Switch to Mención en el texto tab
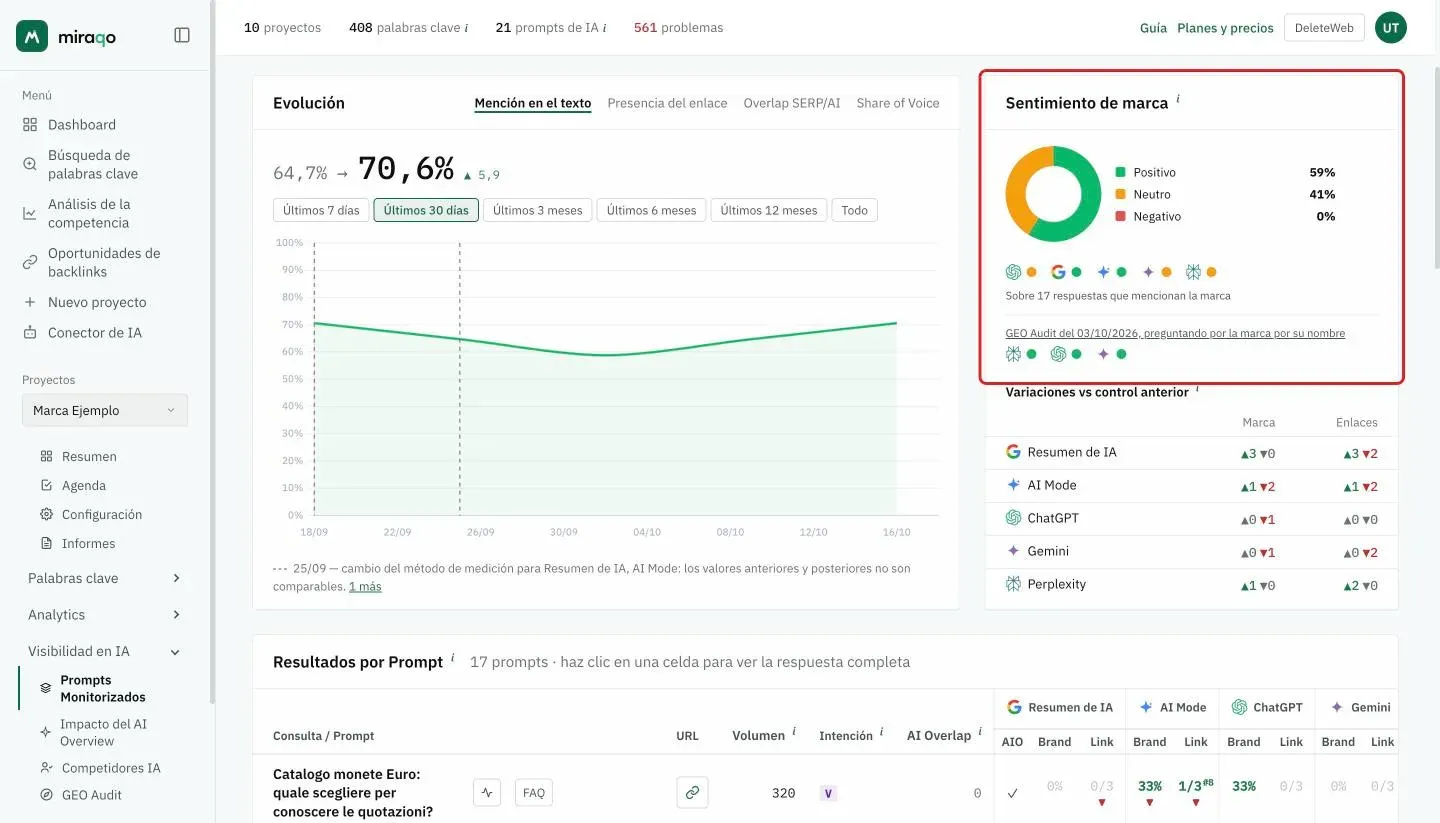1440x823 pixels. tap(533, 103)
